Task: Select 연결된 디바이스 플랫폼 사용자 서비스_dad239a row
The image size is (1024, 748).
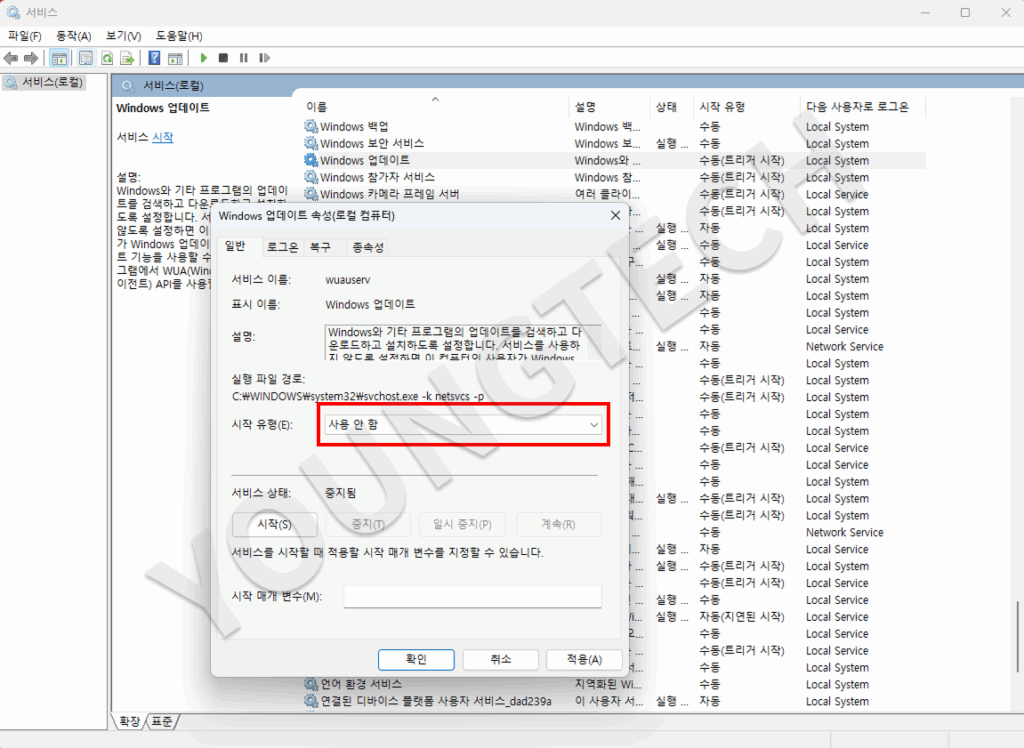Action: tap(614, 701)
